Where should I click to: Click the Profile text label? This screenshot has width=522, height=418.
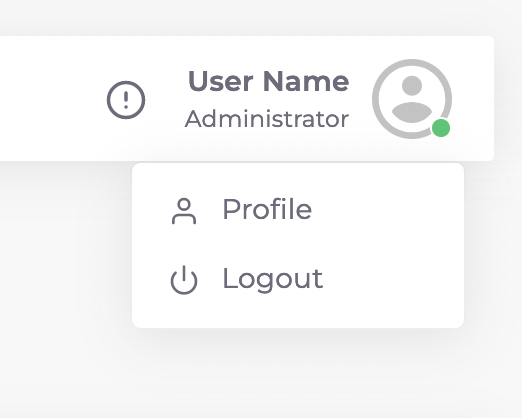click(x=267, y=209)
